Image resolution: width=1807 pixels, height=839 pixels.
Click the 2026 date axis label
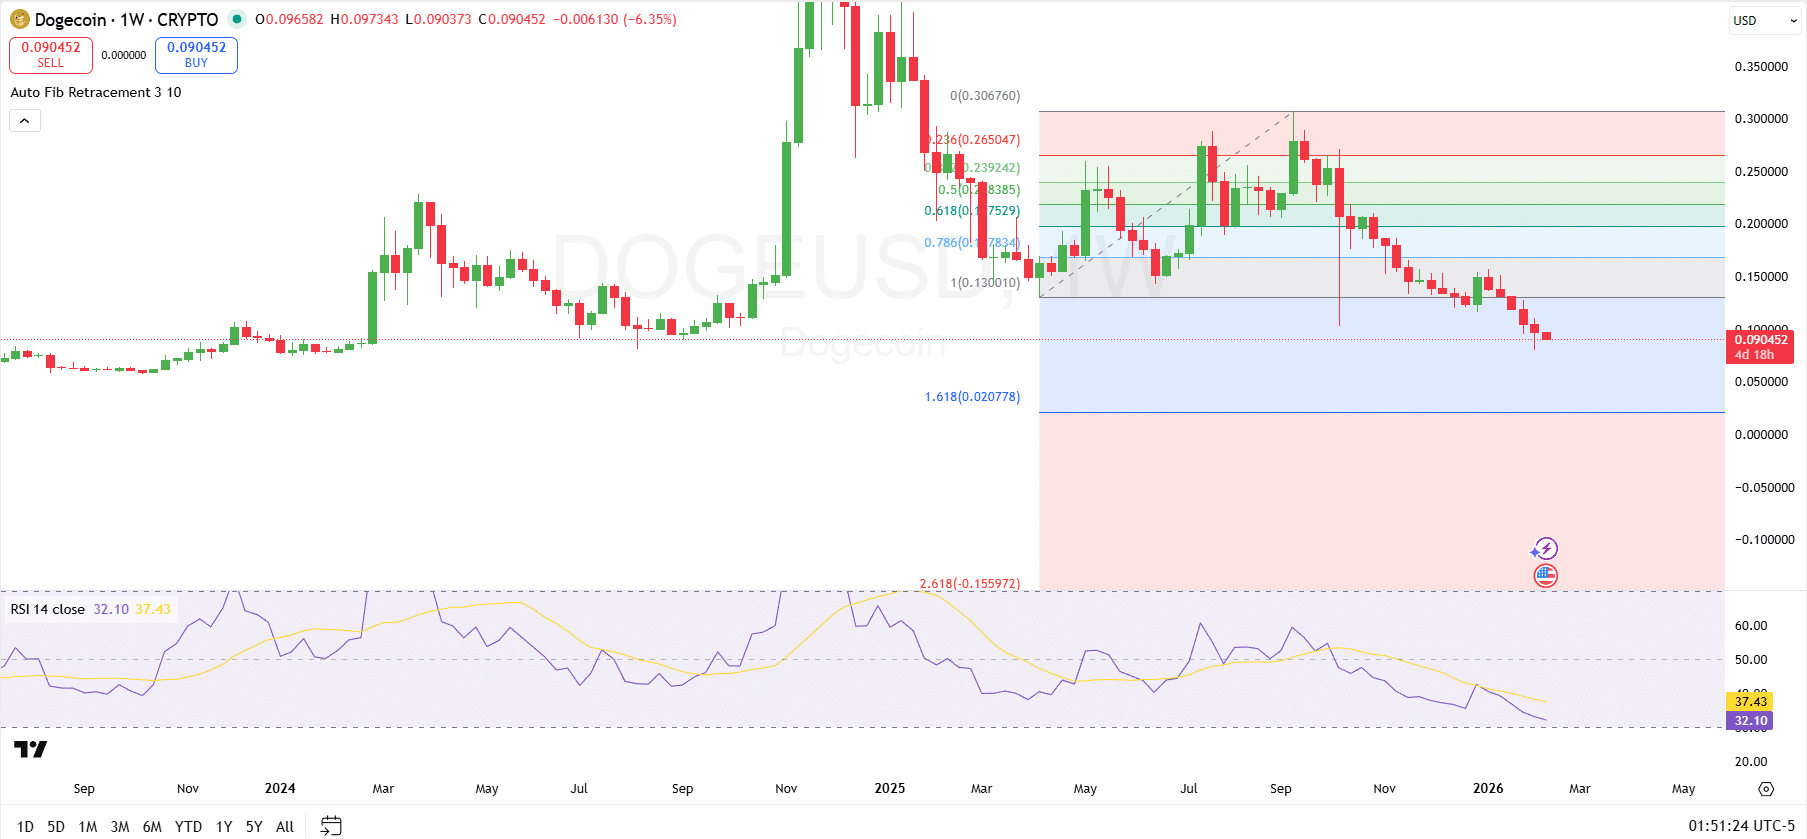[1488, 789]
